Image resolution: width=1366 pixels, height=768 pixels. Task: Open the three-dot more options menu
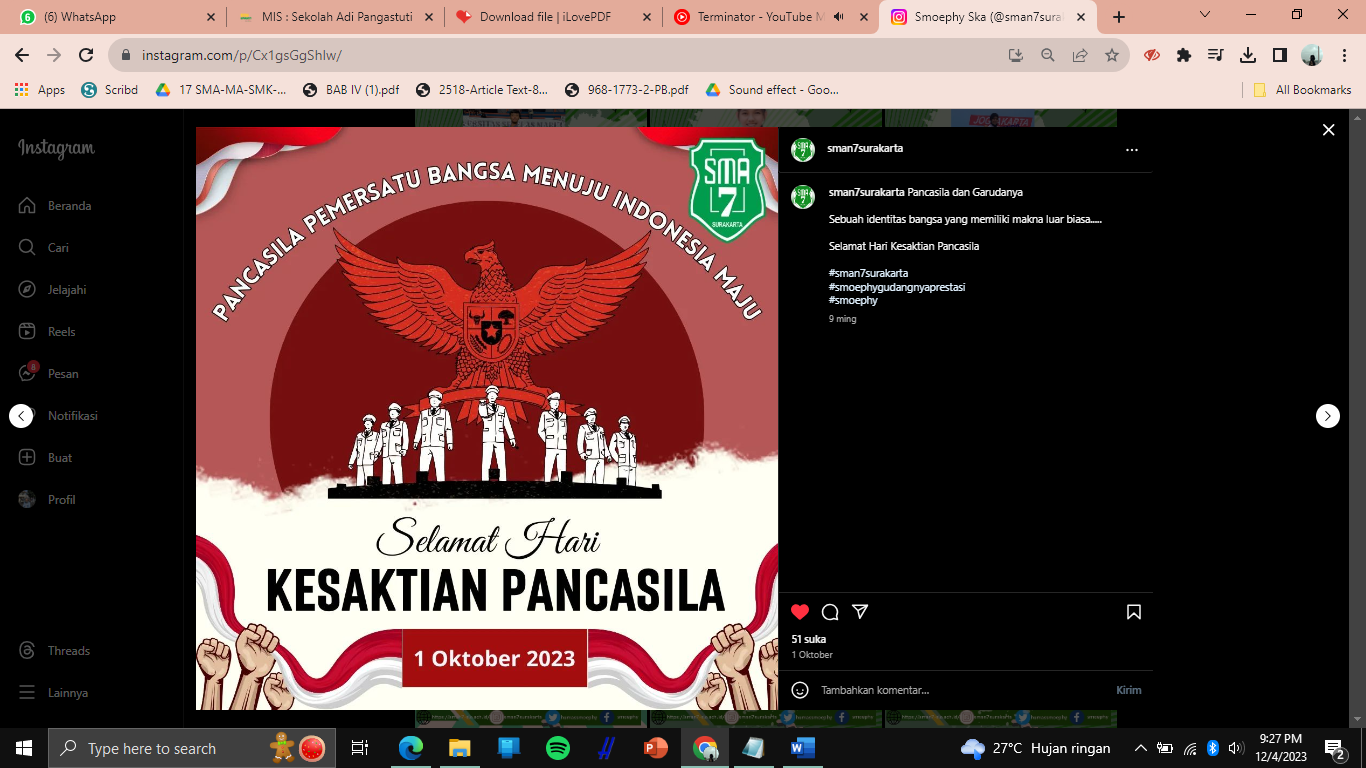1131,150
